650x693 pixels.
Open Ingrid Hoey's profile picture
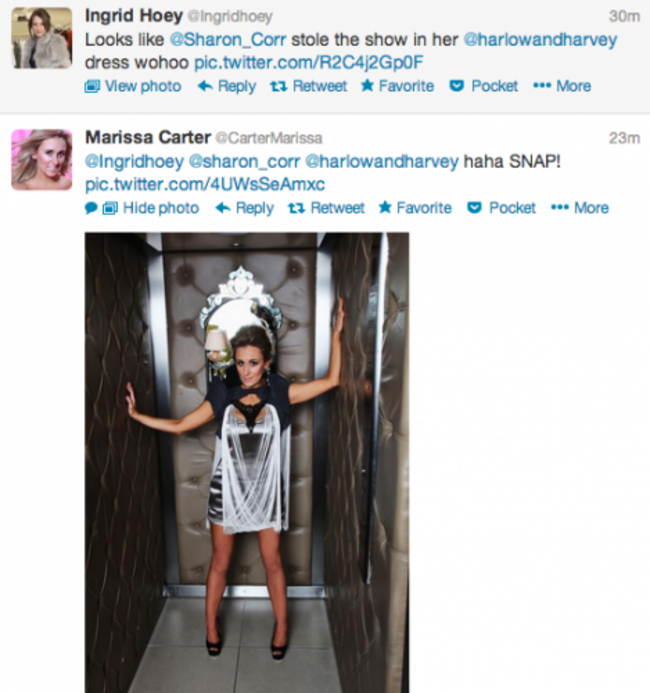(42, 38)
